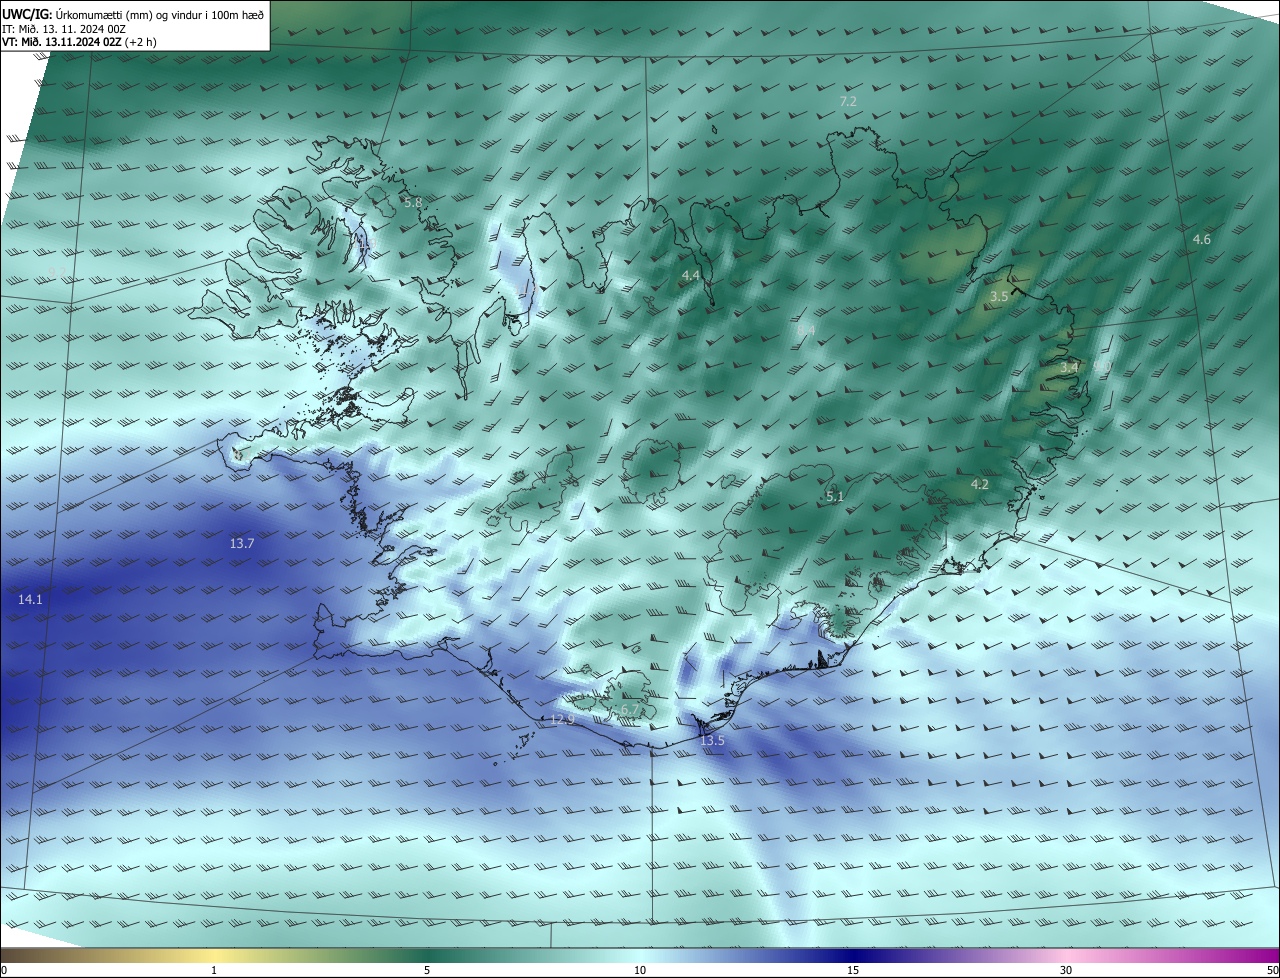Click the 3.5 value label on map
1280x978 pixels.
(999, 297)
